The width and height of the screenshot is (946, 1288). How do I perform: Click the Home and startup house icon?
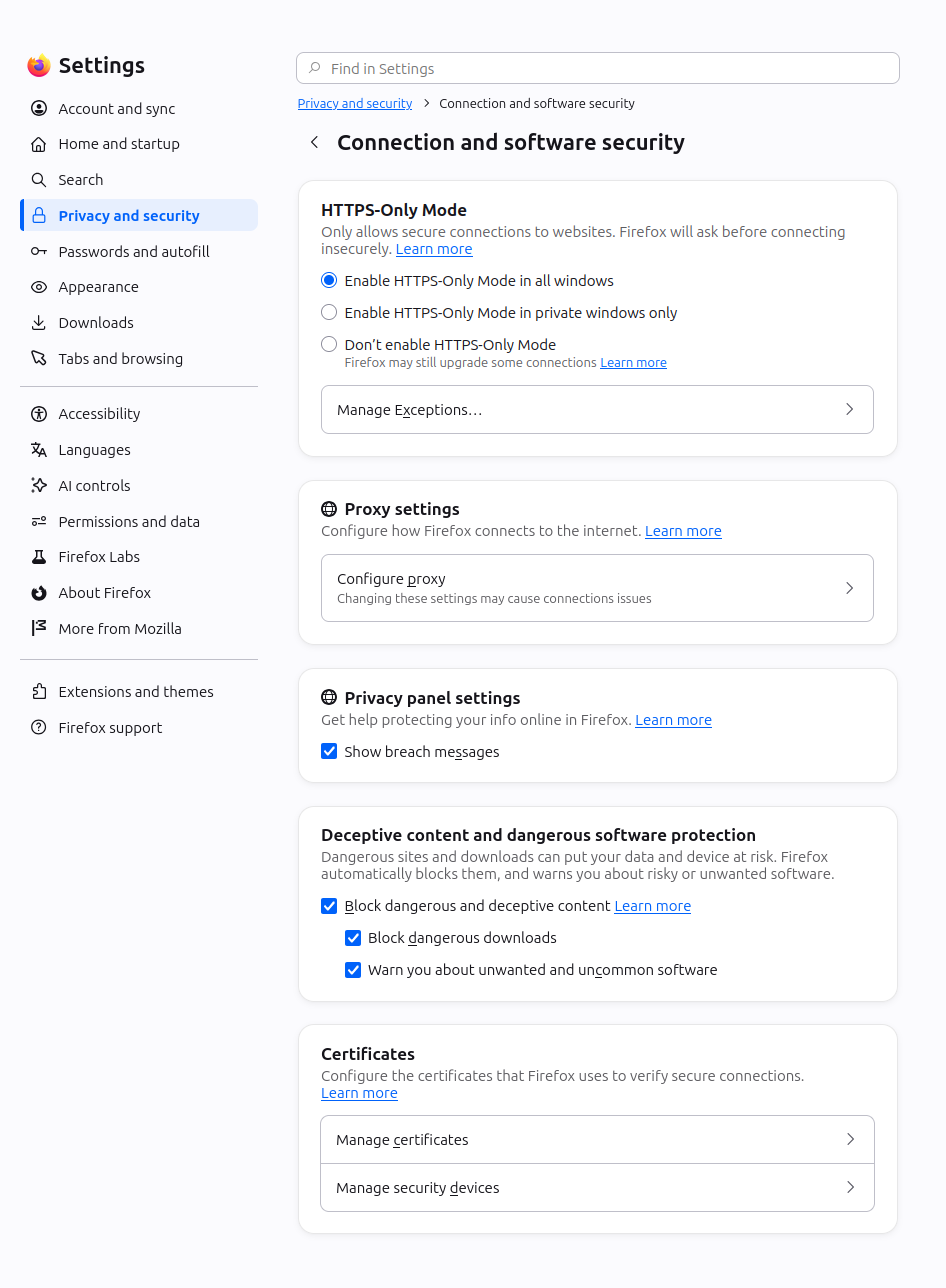[x=39, y=144]
